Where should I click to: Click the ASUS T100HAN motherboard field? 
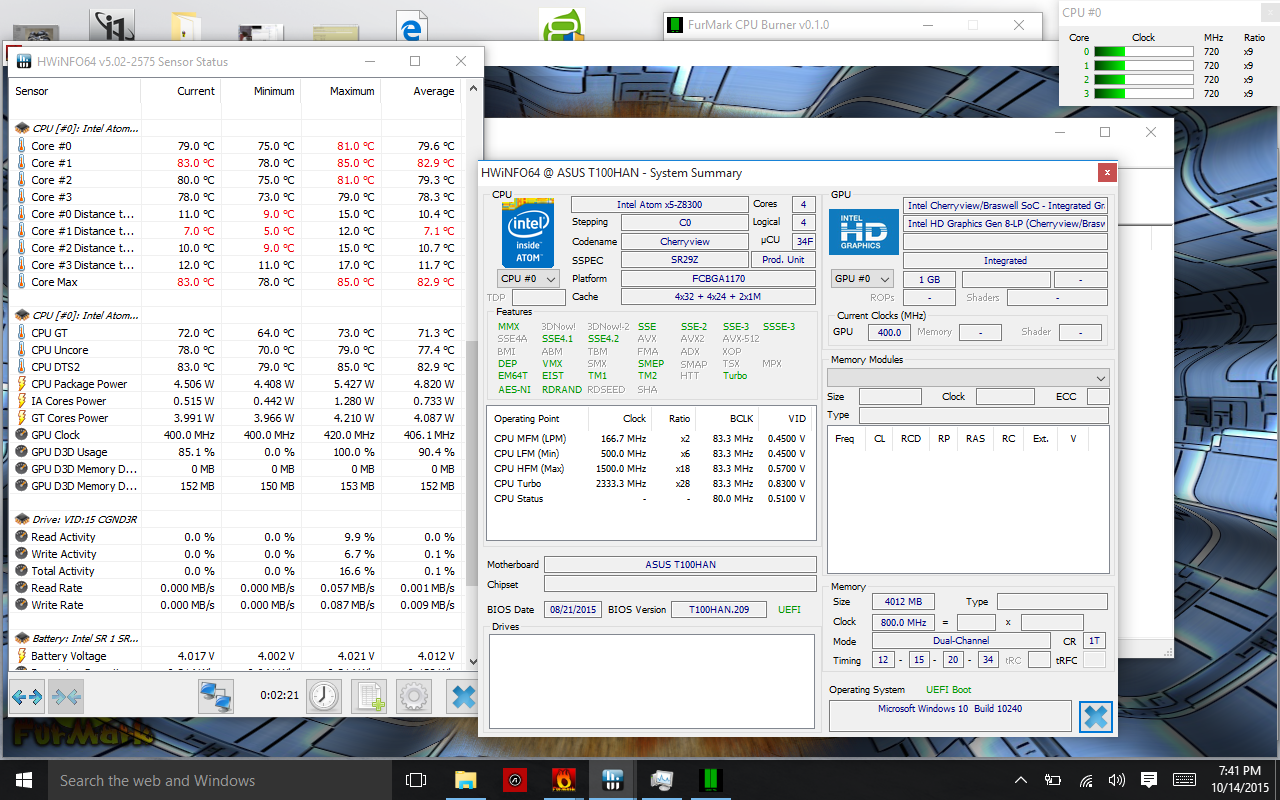pos(680,565)
